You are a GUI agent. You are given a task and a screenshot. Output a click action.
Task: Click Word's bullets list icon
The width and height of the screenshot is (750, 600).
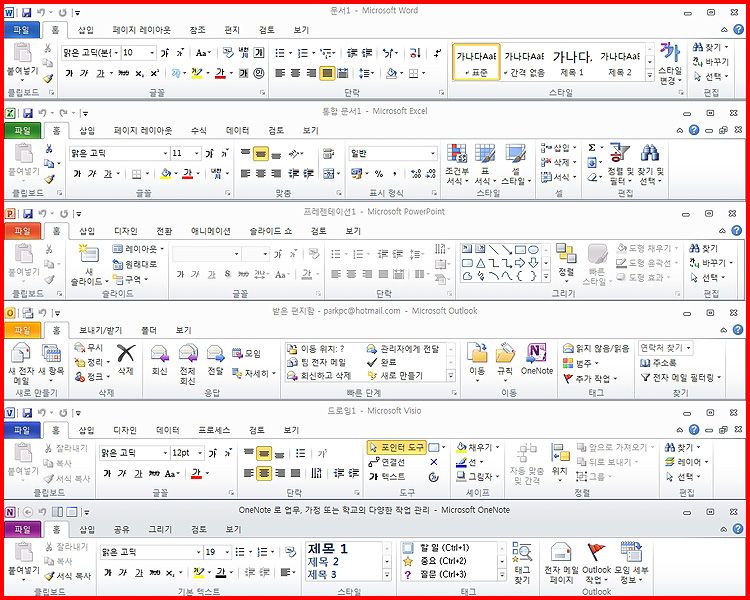pos(280,53)
